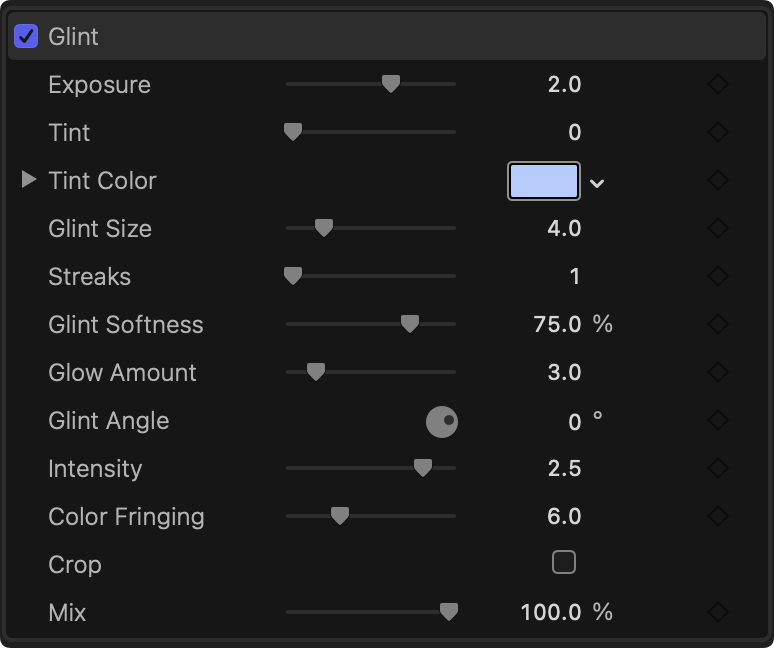Add a keyframe for Intensity
The image size is (774, 648).
(717, 469)
